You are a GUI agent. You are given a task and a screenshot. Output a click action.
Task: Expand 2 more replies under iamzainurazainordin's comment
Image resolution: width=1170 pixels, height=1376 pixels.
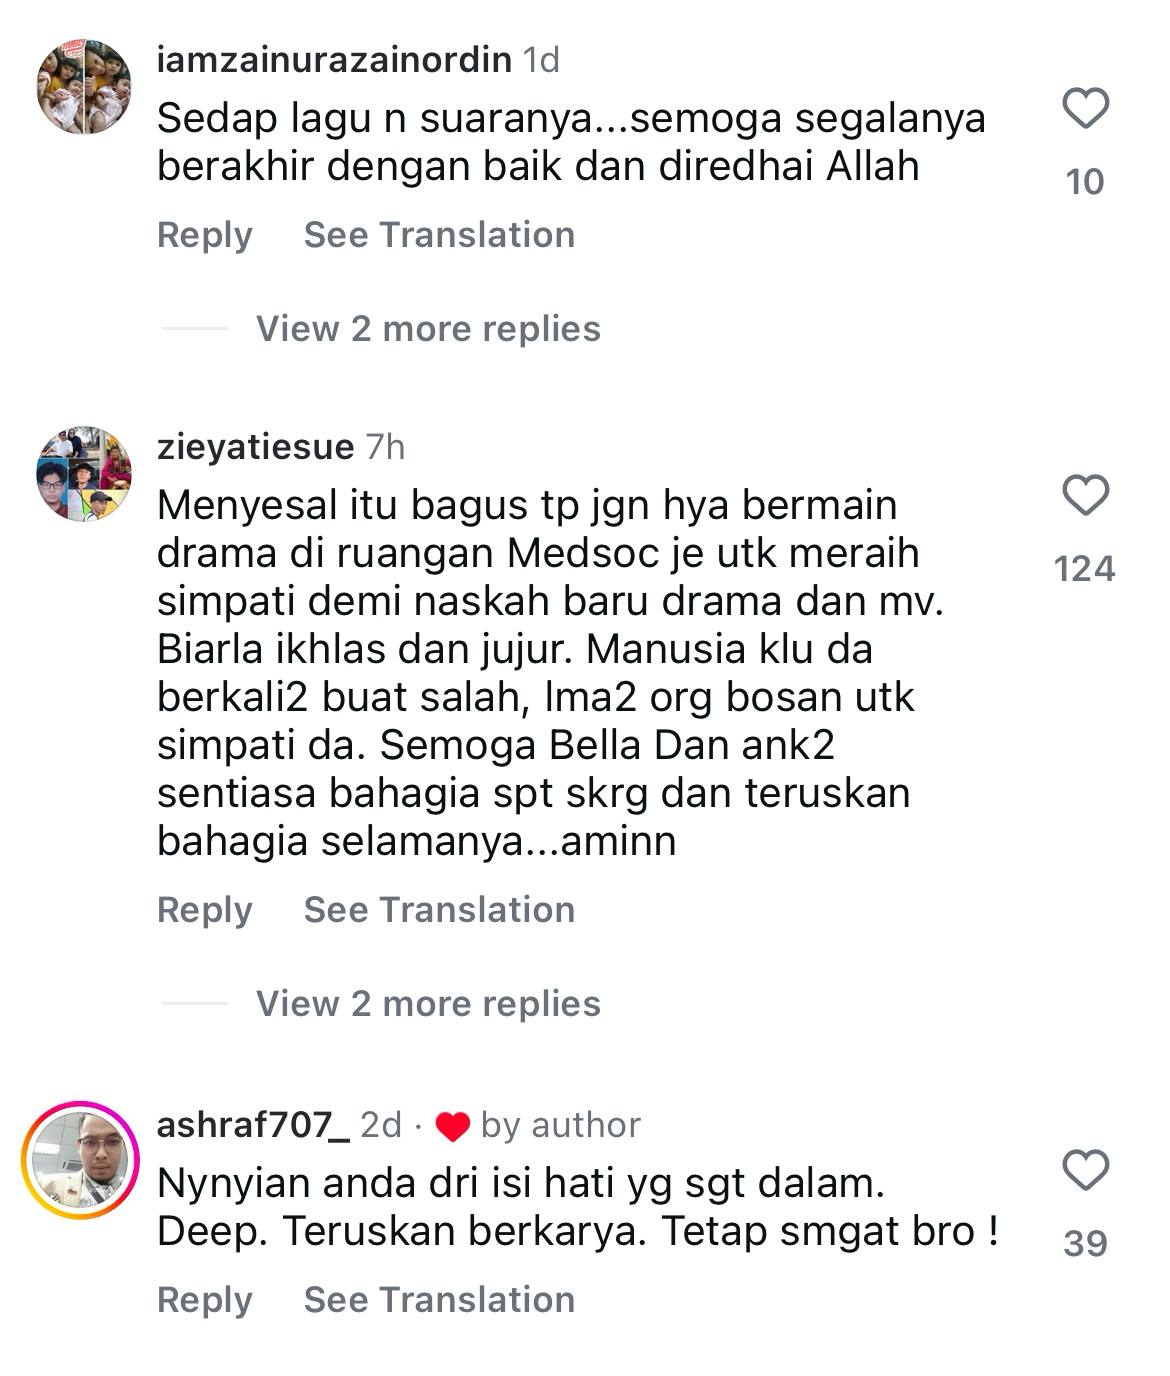point(428,329)
